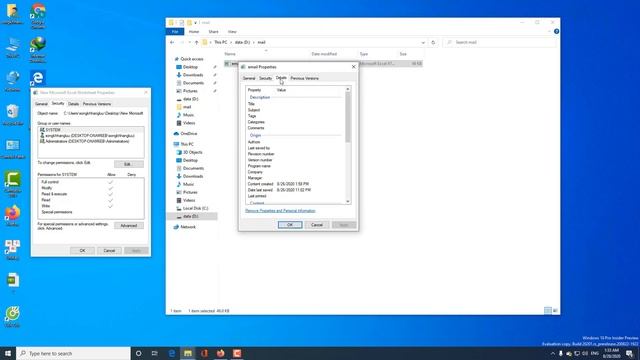Click OK in Excel Worksheet Properties
The width and height of the screenshot is (640, 360).
82,251
